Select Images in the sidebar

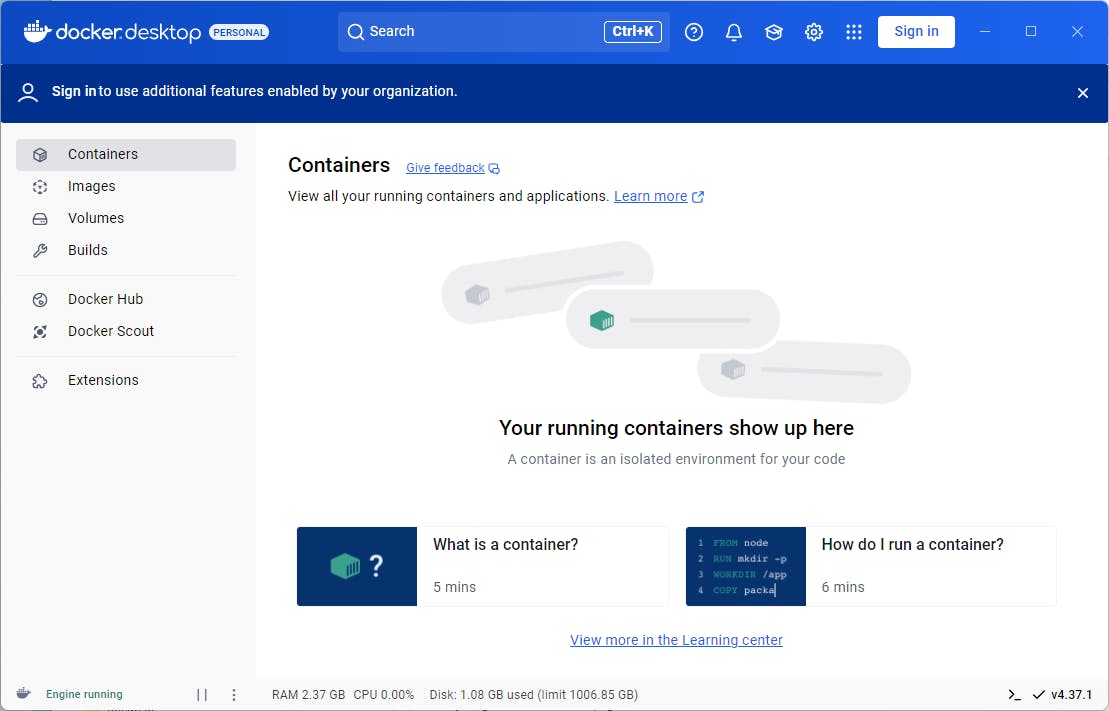[126, 186]
